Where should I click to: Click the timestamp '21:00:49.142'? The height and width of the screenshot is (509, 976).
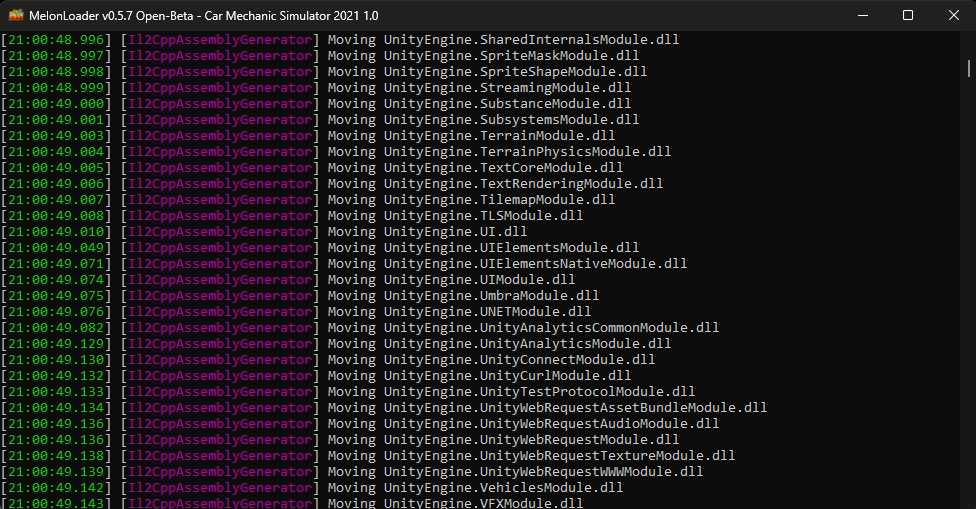(56, 488)
